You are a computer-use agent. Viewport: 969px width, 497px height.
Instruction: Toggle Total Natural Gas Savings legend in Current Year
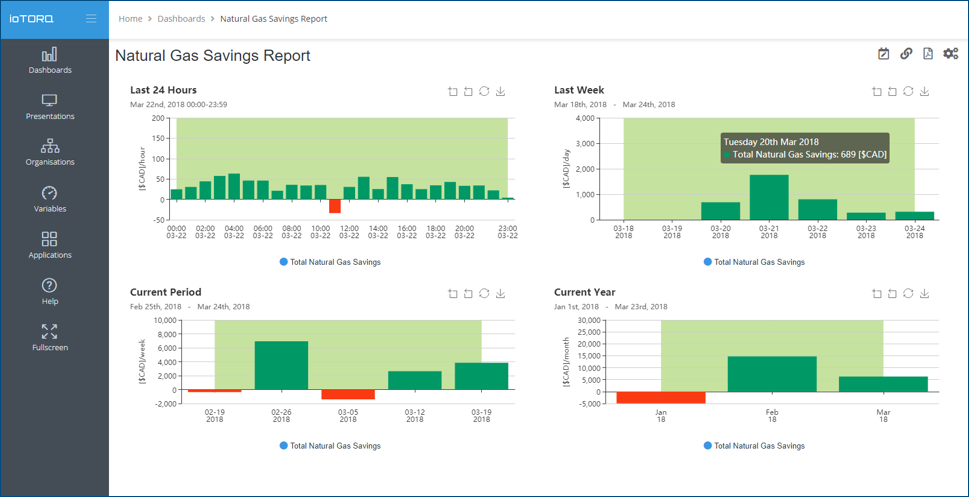[x=755, y=446]
